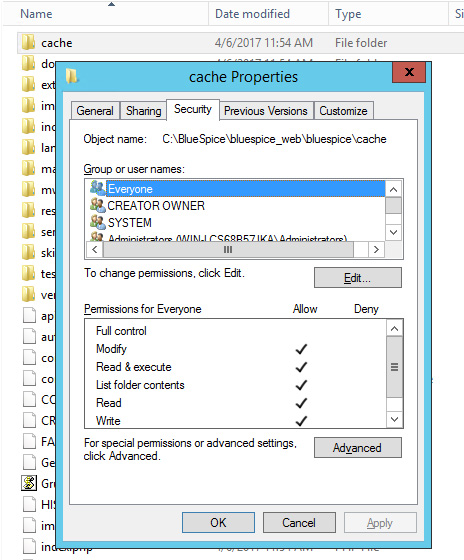Switch to the Sharing tab
The height and width of the screenshot is (560, 464).
click(144, 111)
